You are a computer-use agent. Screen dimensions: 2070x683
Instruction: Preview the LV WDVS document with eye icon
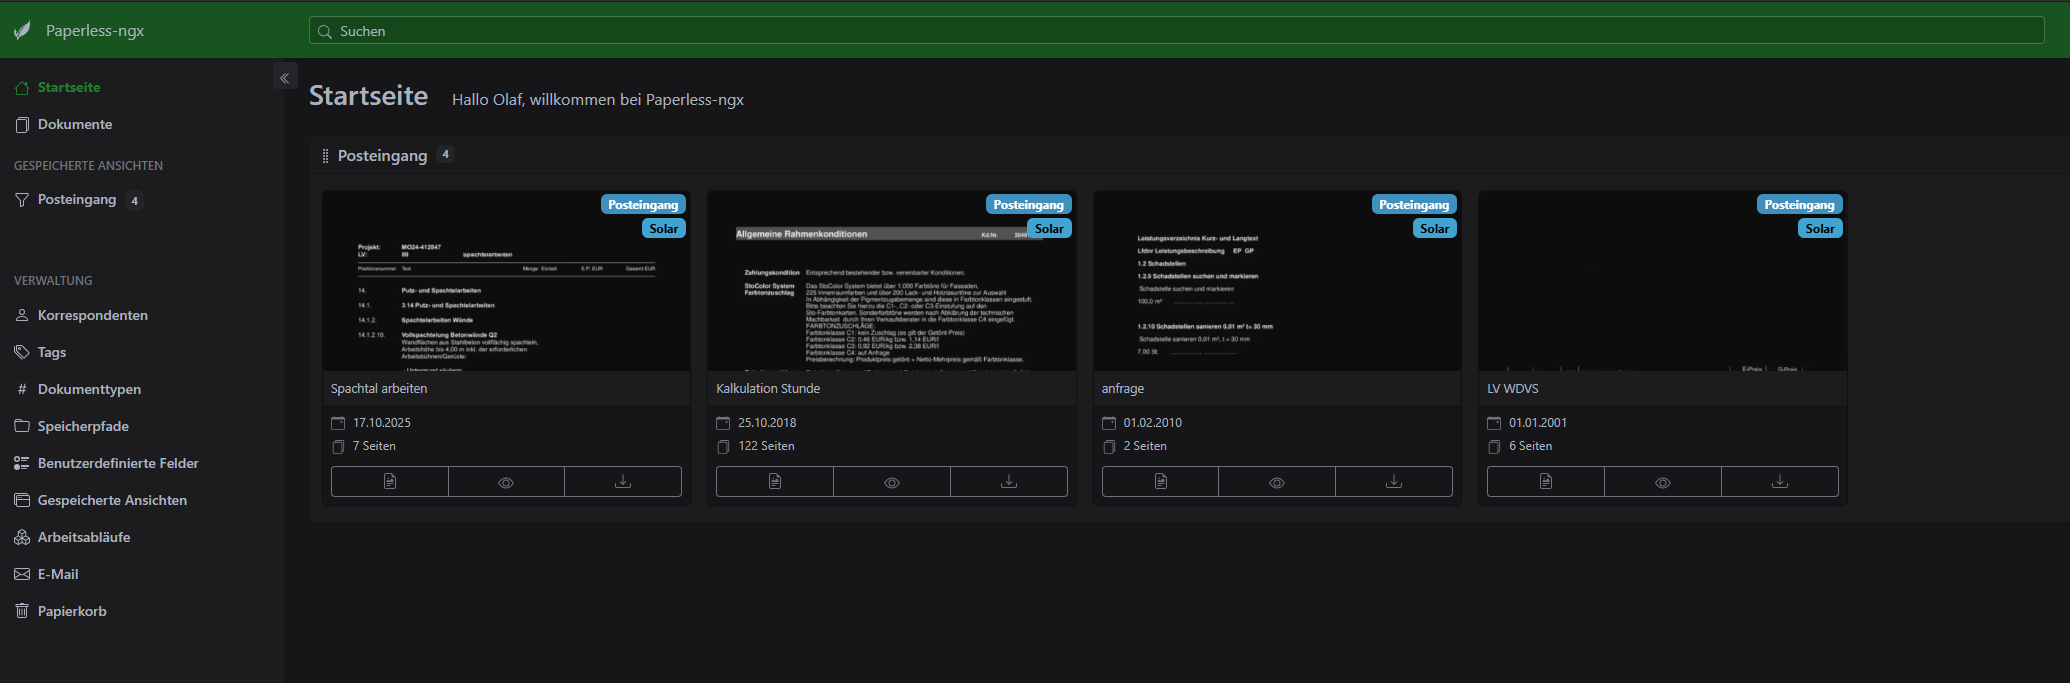[1663, 482]
